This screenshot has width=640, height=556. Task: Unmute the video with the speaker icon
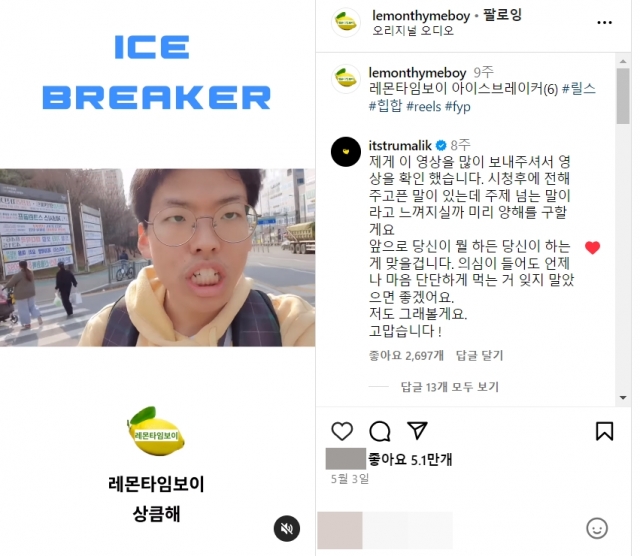[287, 529]
